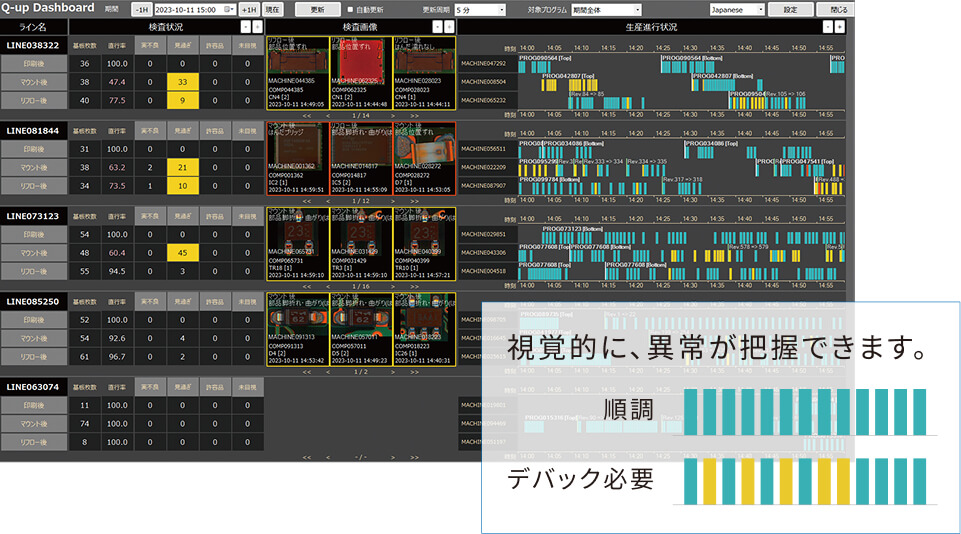Open MACHINE091313 thumbnail in LINE085250

click(298, 329)
